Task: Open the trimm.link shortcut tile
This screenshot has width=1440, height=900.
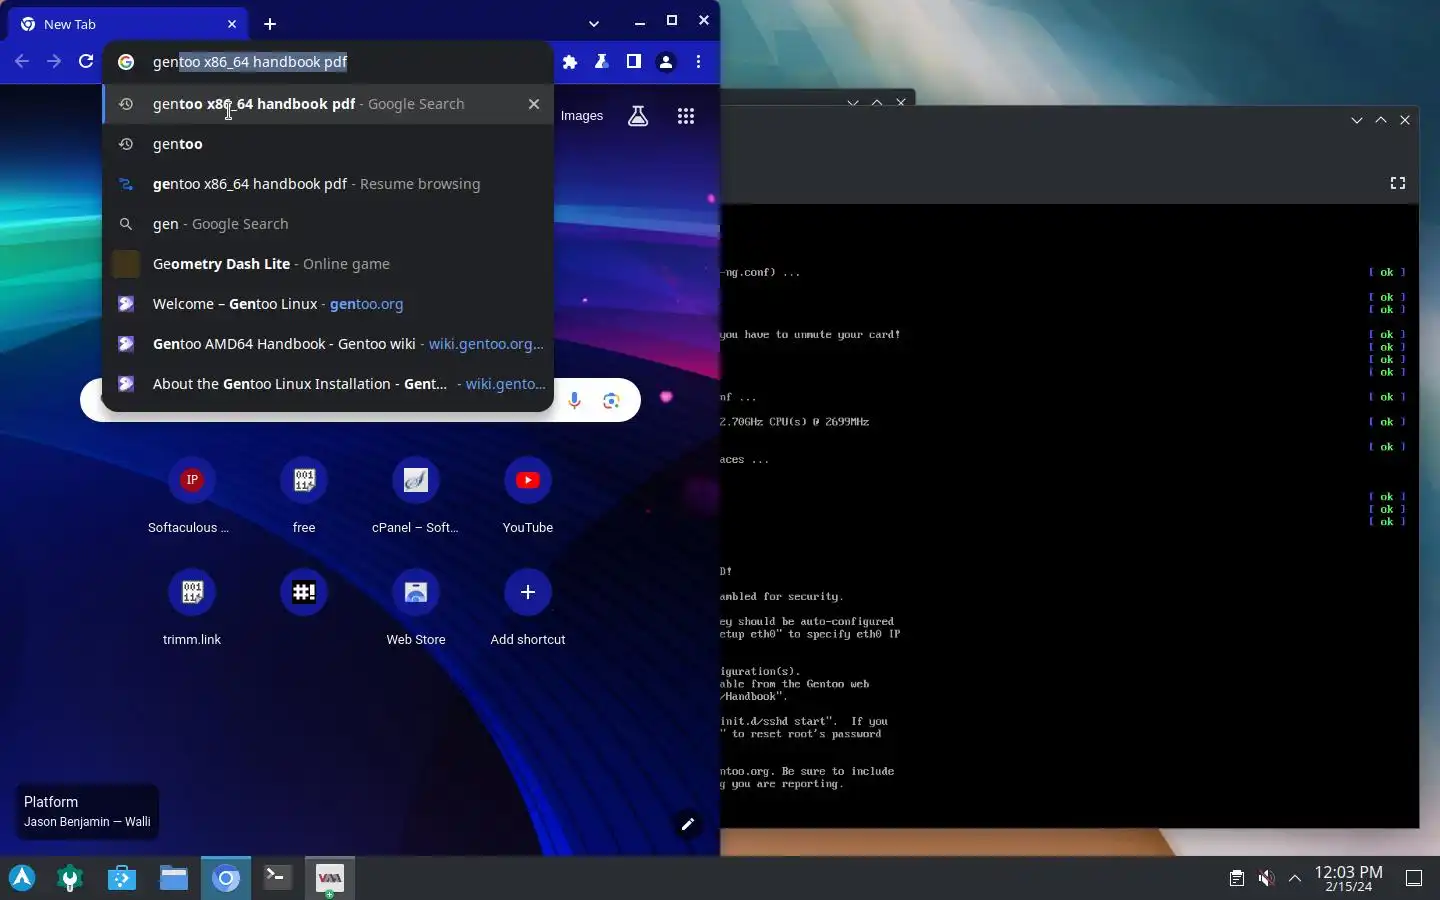Action: coord(192,607)
